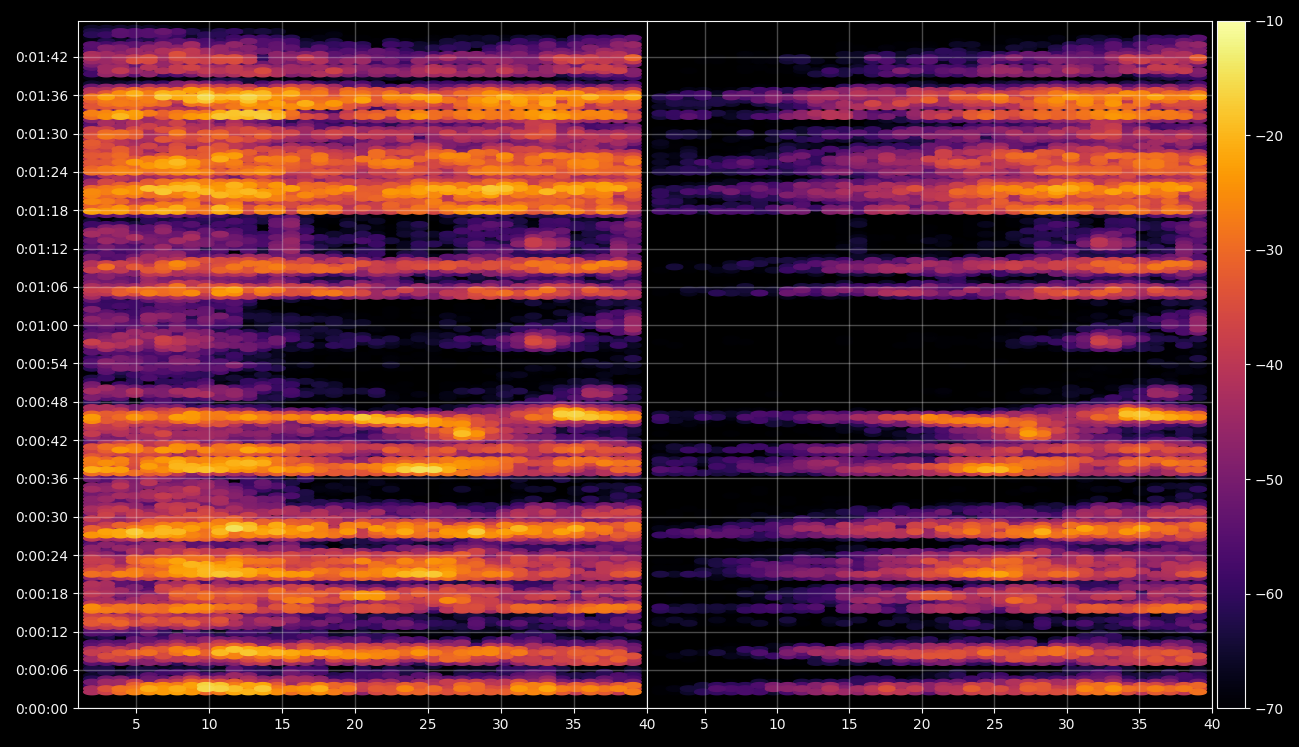Click the 0:01:42 time axis label
This screenshot has width=1299, height=747.
tap(41, 57)
